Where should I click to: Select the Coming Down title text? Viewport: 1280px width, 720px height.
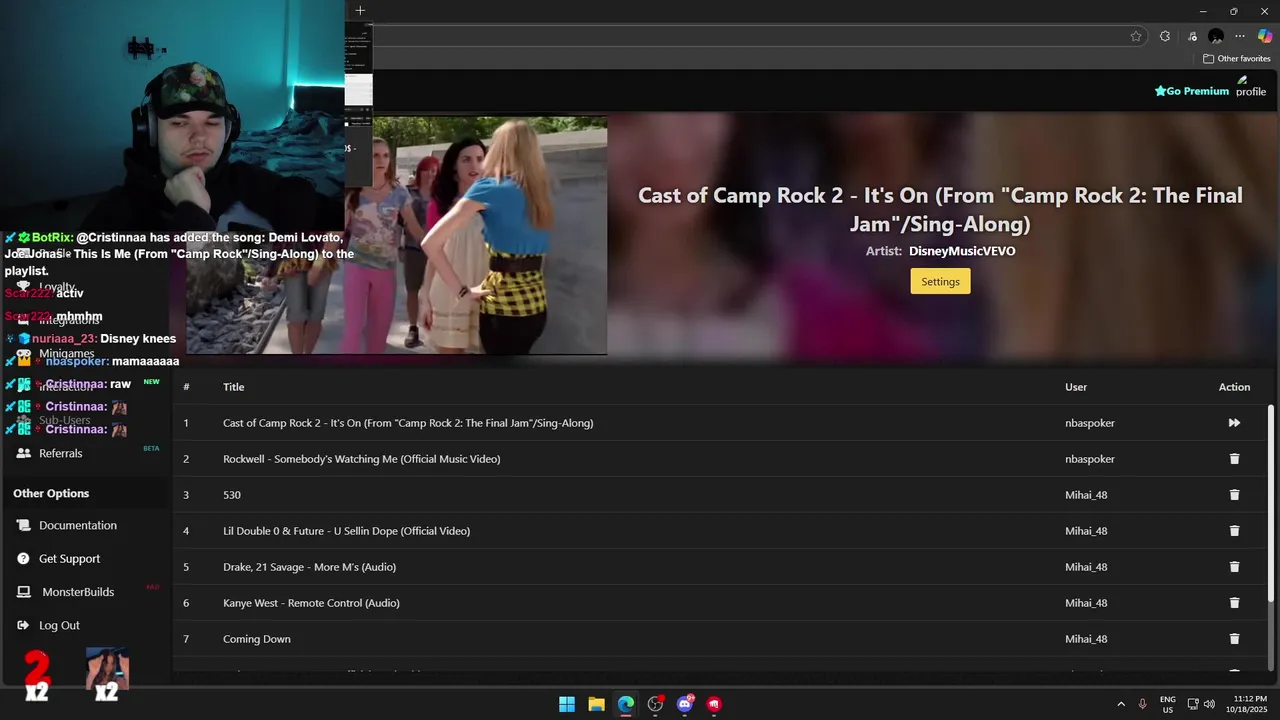tap(257, 639)
